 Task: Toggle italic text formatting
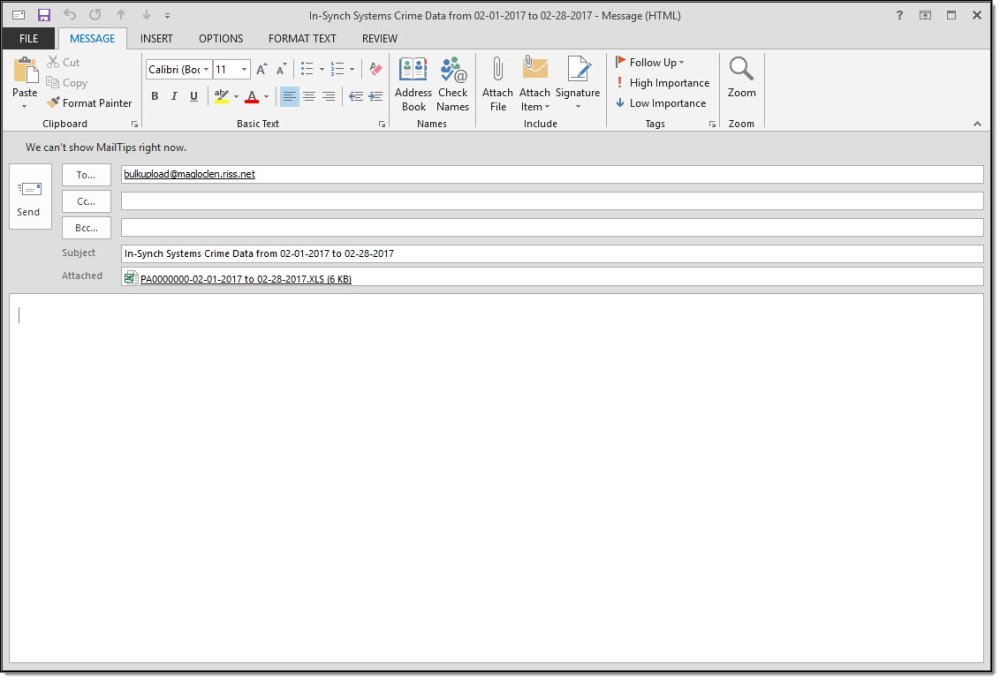tap(174, 96)
